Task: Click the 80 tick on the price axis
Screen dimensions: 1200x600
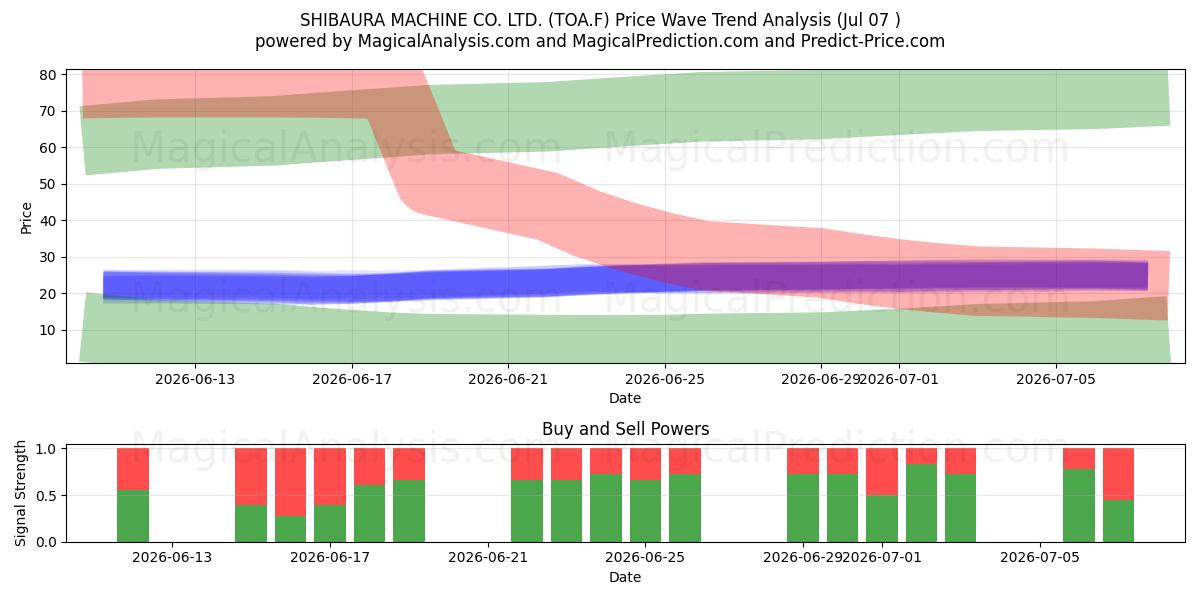Action: click(x=47, y=75)
